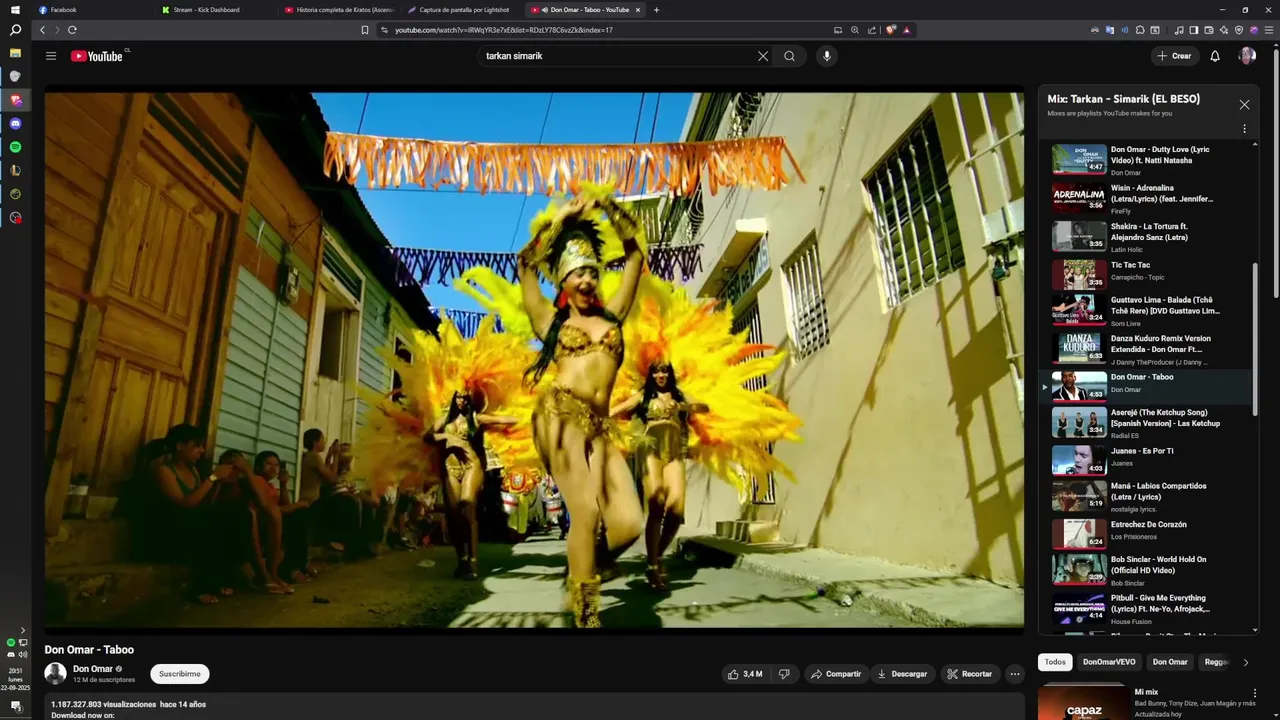Click the Compartir share button
Screen dimensions: 1280x720
click(x=835, y=674)
